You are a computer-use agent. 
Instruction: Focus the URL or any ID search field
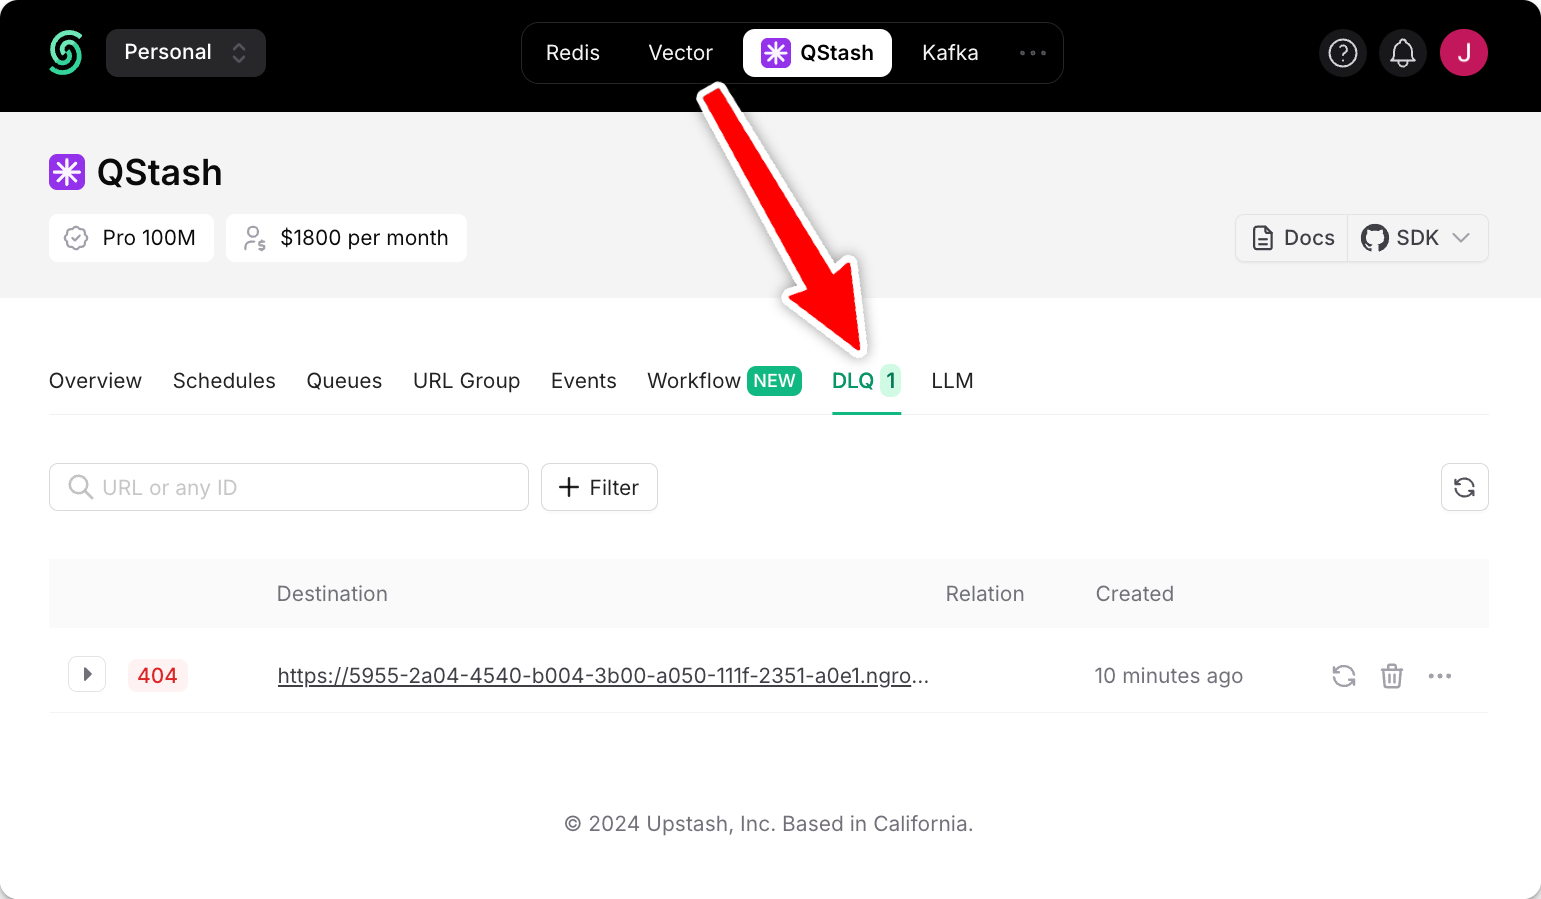(289, 487)
